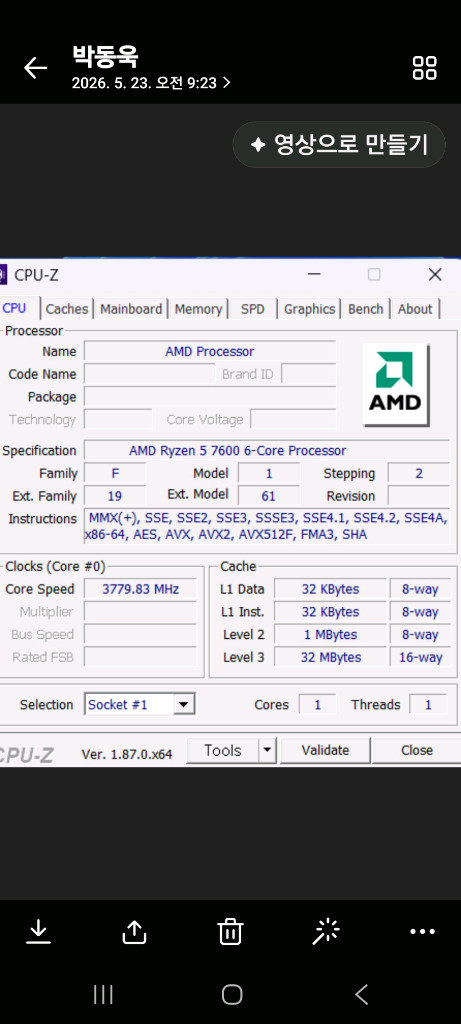
Task: Switch to the SPD tab
Action: click(253, 309)
